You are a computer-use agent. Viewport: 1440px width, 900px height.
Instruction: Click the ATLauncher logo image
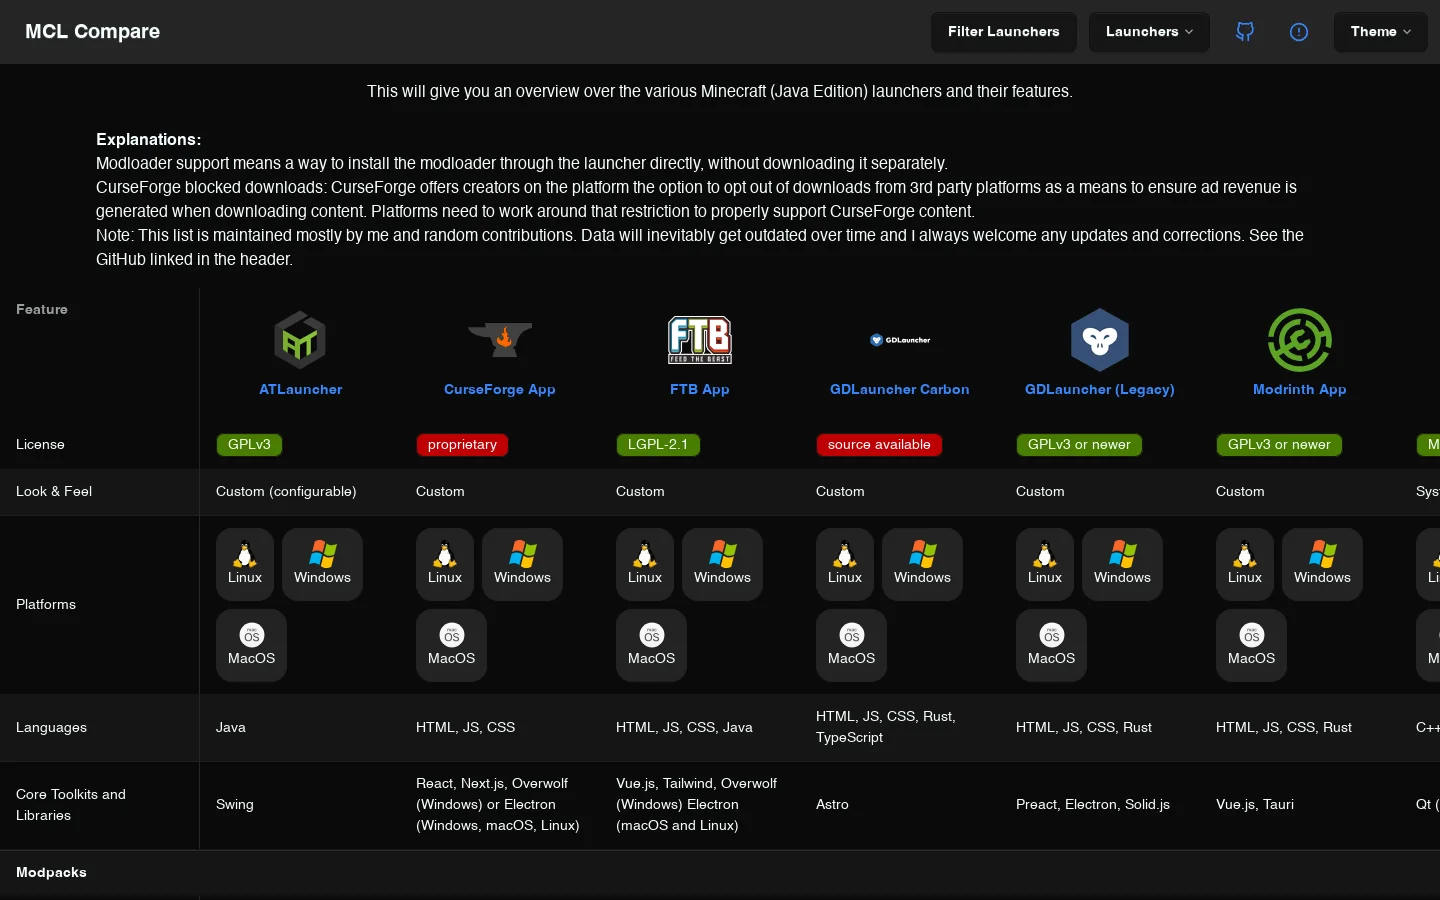(300, 340)
